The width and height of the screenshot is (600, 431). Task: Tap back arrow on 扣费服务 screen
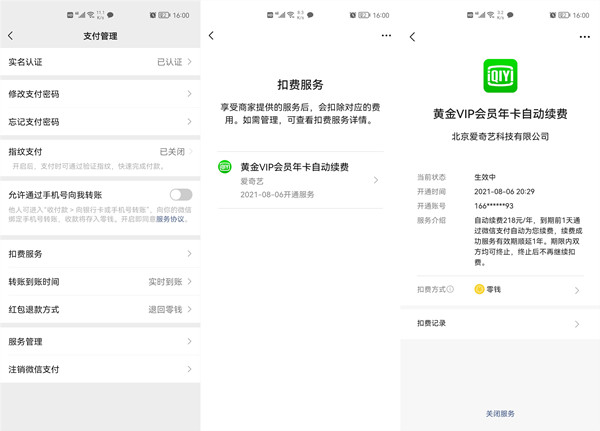pos(211,36)
